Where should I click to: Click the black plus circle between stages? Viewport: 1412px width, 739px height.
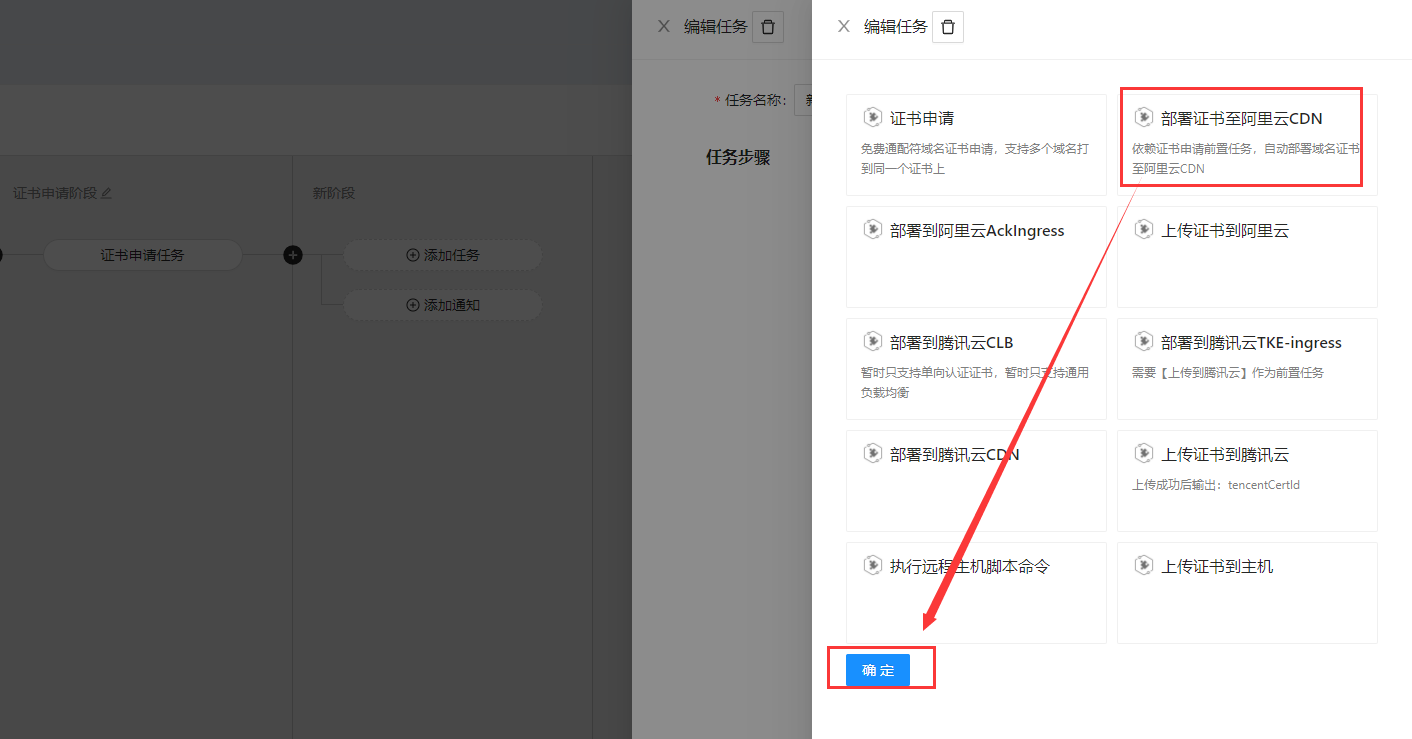pos(293,255)
